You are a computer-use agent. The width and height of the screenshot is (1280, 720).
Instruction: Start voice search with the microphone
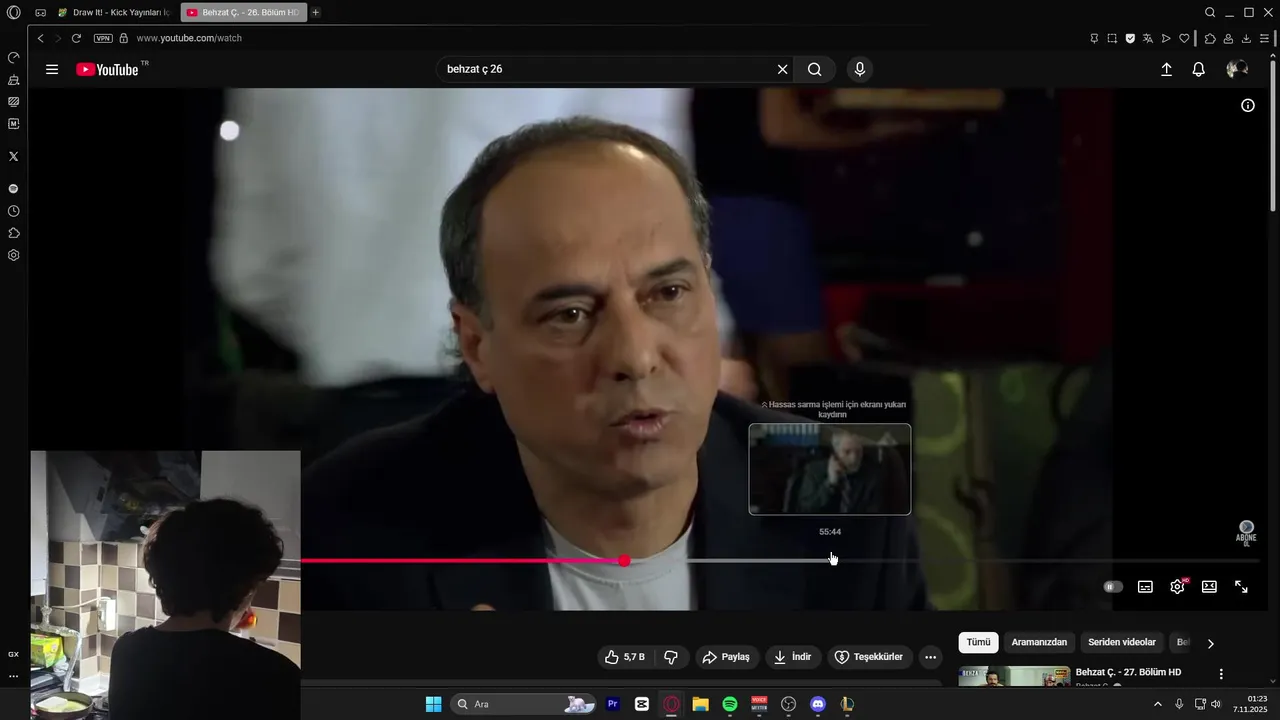(859, 69)
